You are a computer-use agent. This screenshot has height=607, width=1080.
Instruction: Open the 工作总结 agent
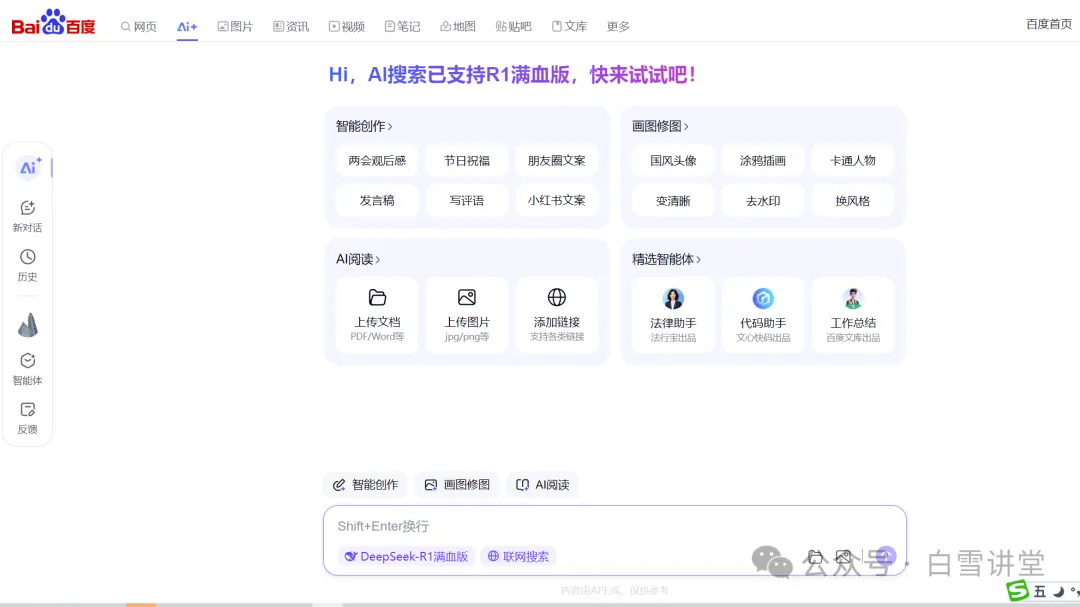853,316
